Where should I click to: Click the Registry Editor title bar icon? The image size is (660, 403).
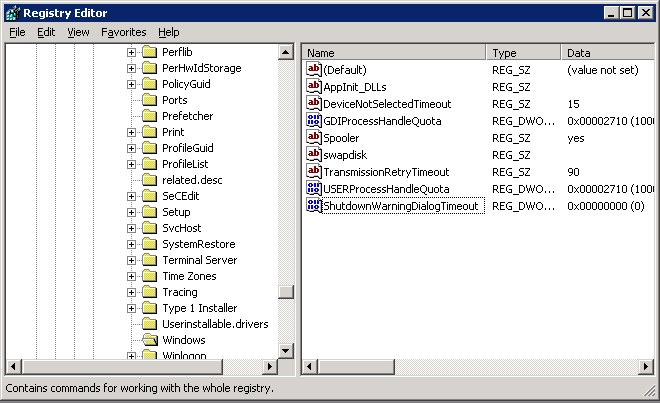[12, 12]
